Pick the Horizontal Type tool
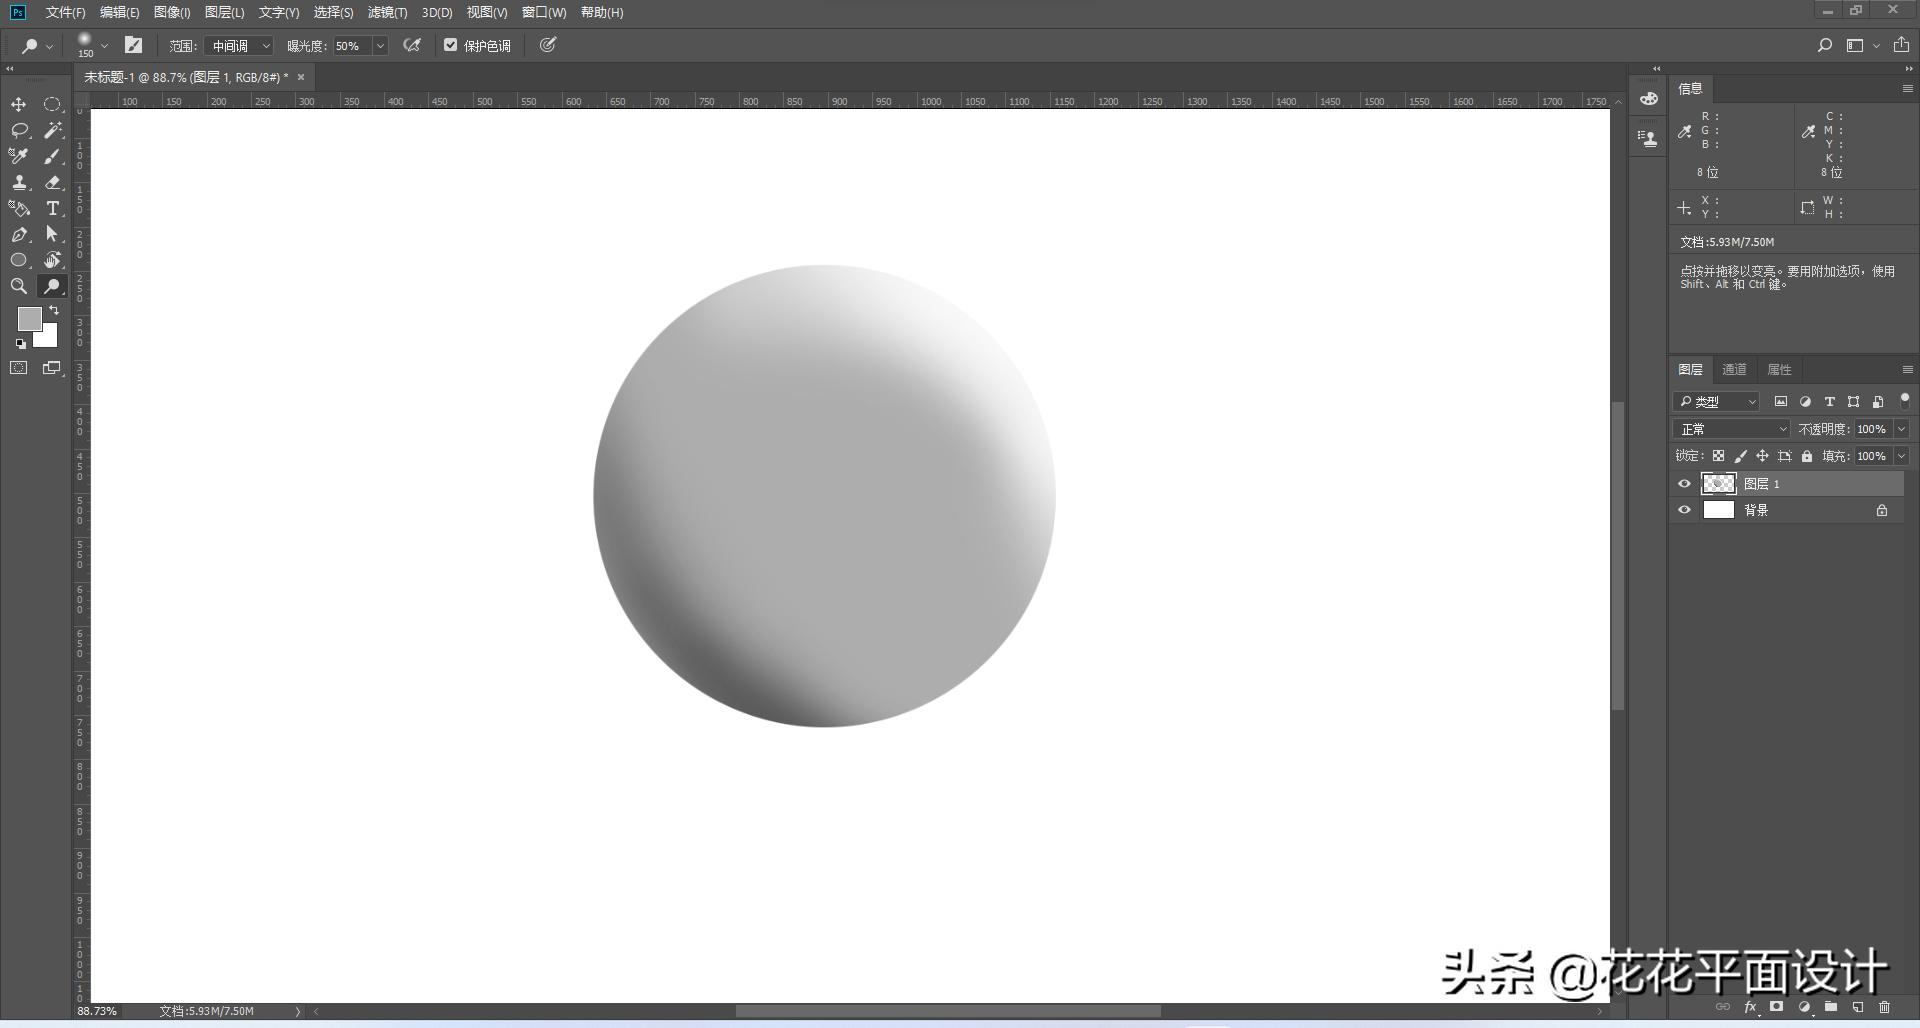 pos(53,209)
